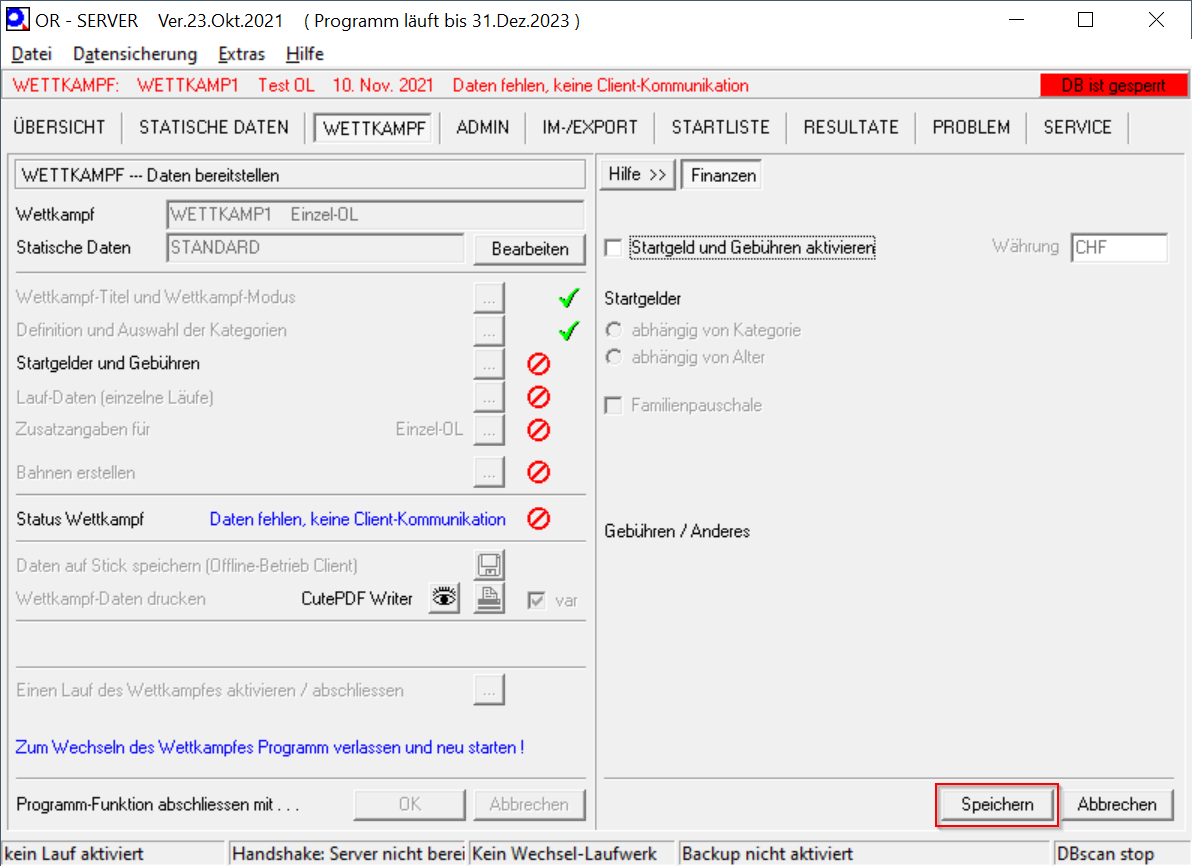The height and width of the screenshot is (866, 1192).
Task: Click the OR-SERVER app icon in title bar
Action: tap(17, 20)
